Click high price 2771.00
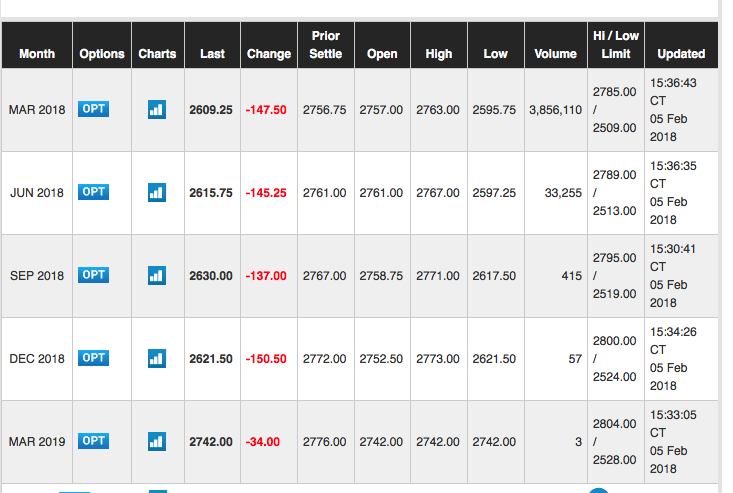Image resolution: width=733 pixels, height=493 pixels. 438,276
